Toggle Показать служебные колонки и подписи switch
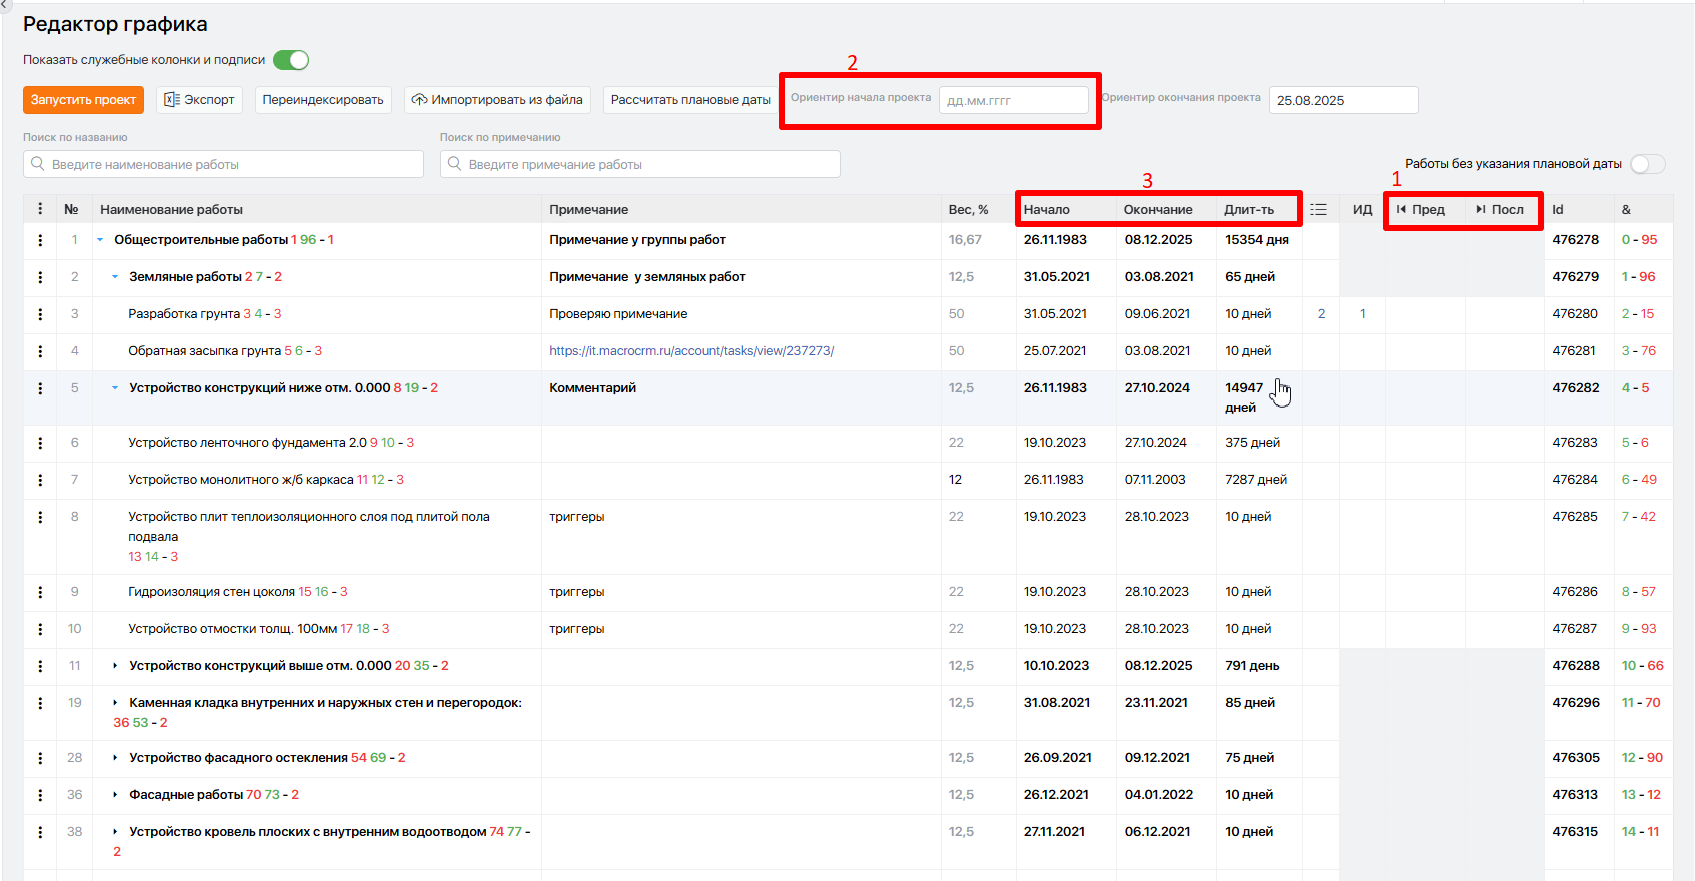This screenshot has height=881, width=1695. 291,60
